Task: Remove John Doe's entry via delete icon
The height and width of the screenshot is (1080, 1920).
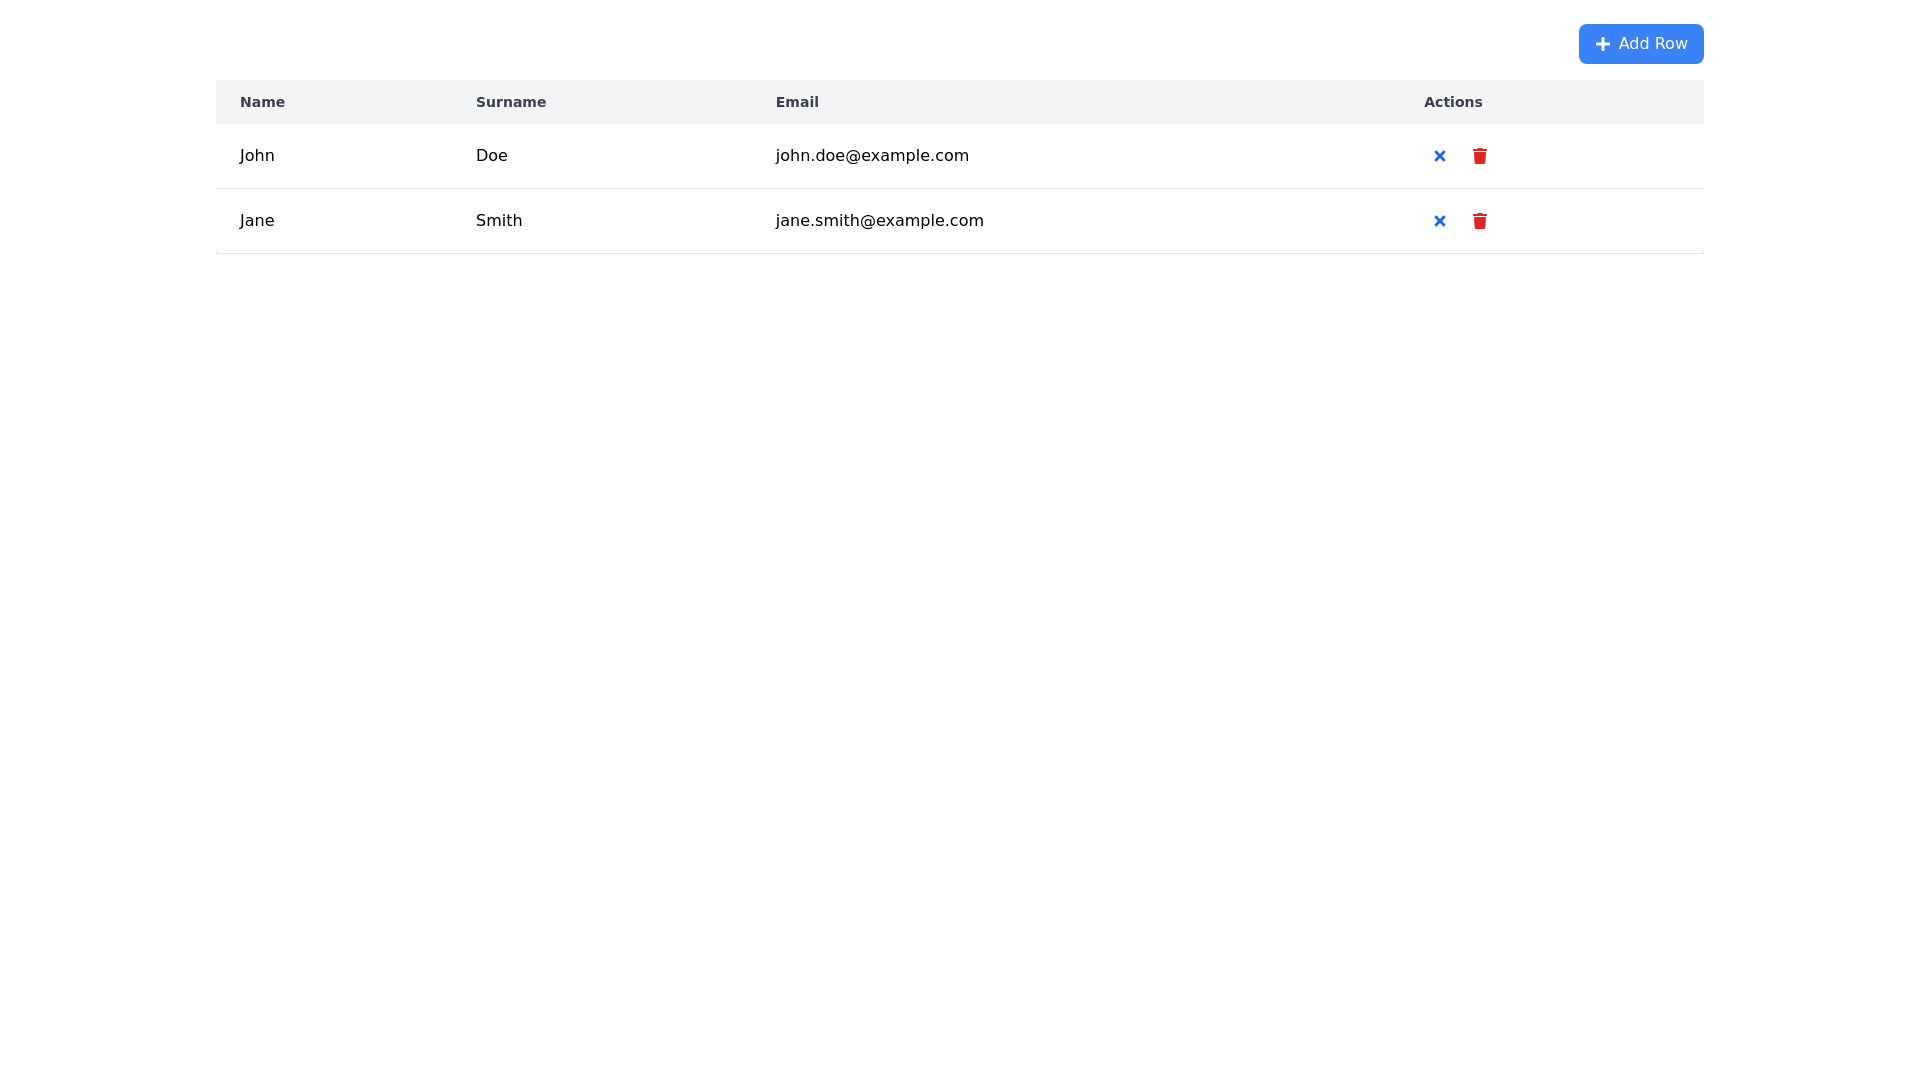Action: point(1479,156)
